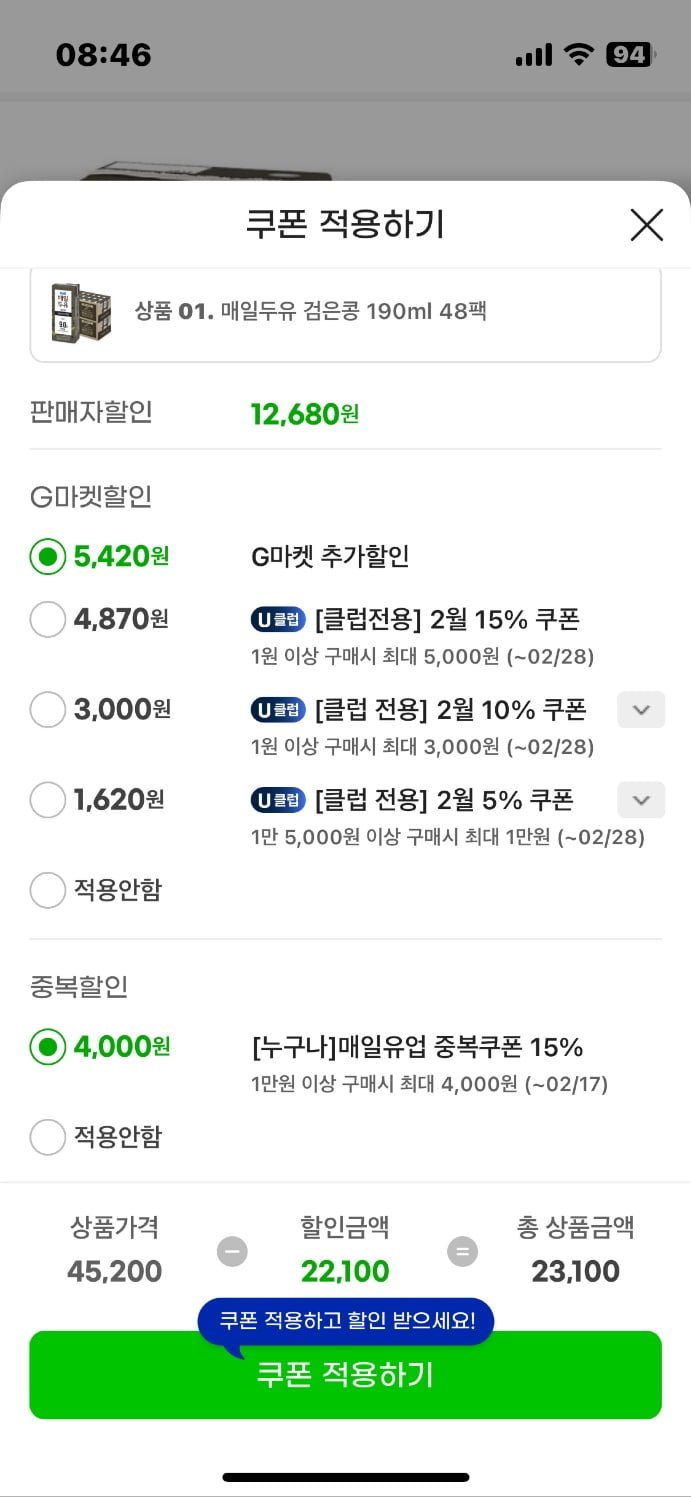Close the coupon sheet with X icon

click(647, 225)
